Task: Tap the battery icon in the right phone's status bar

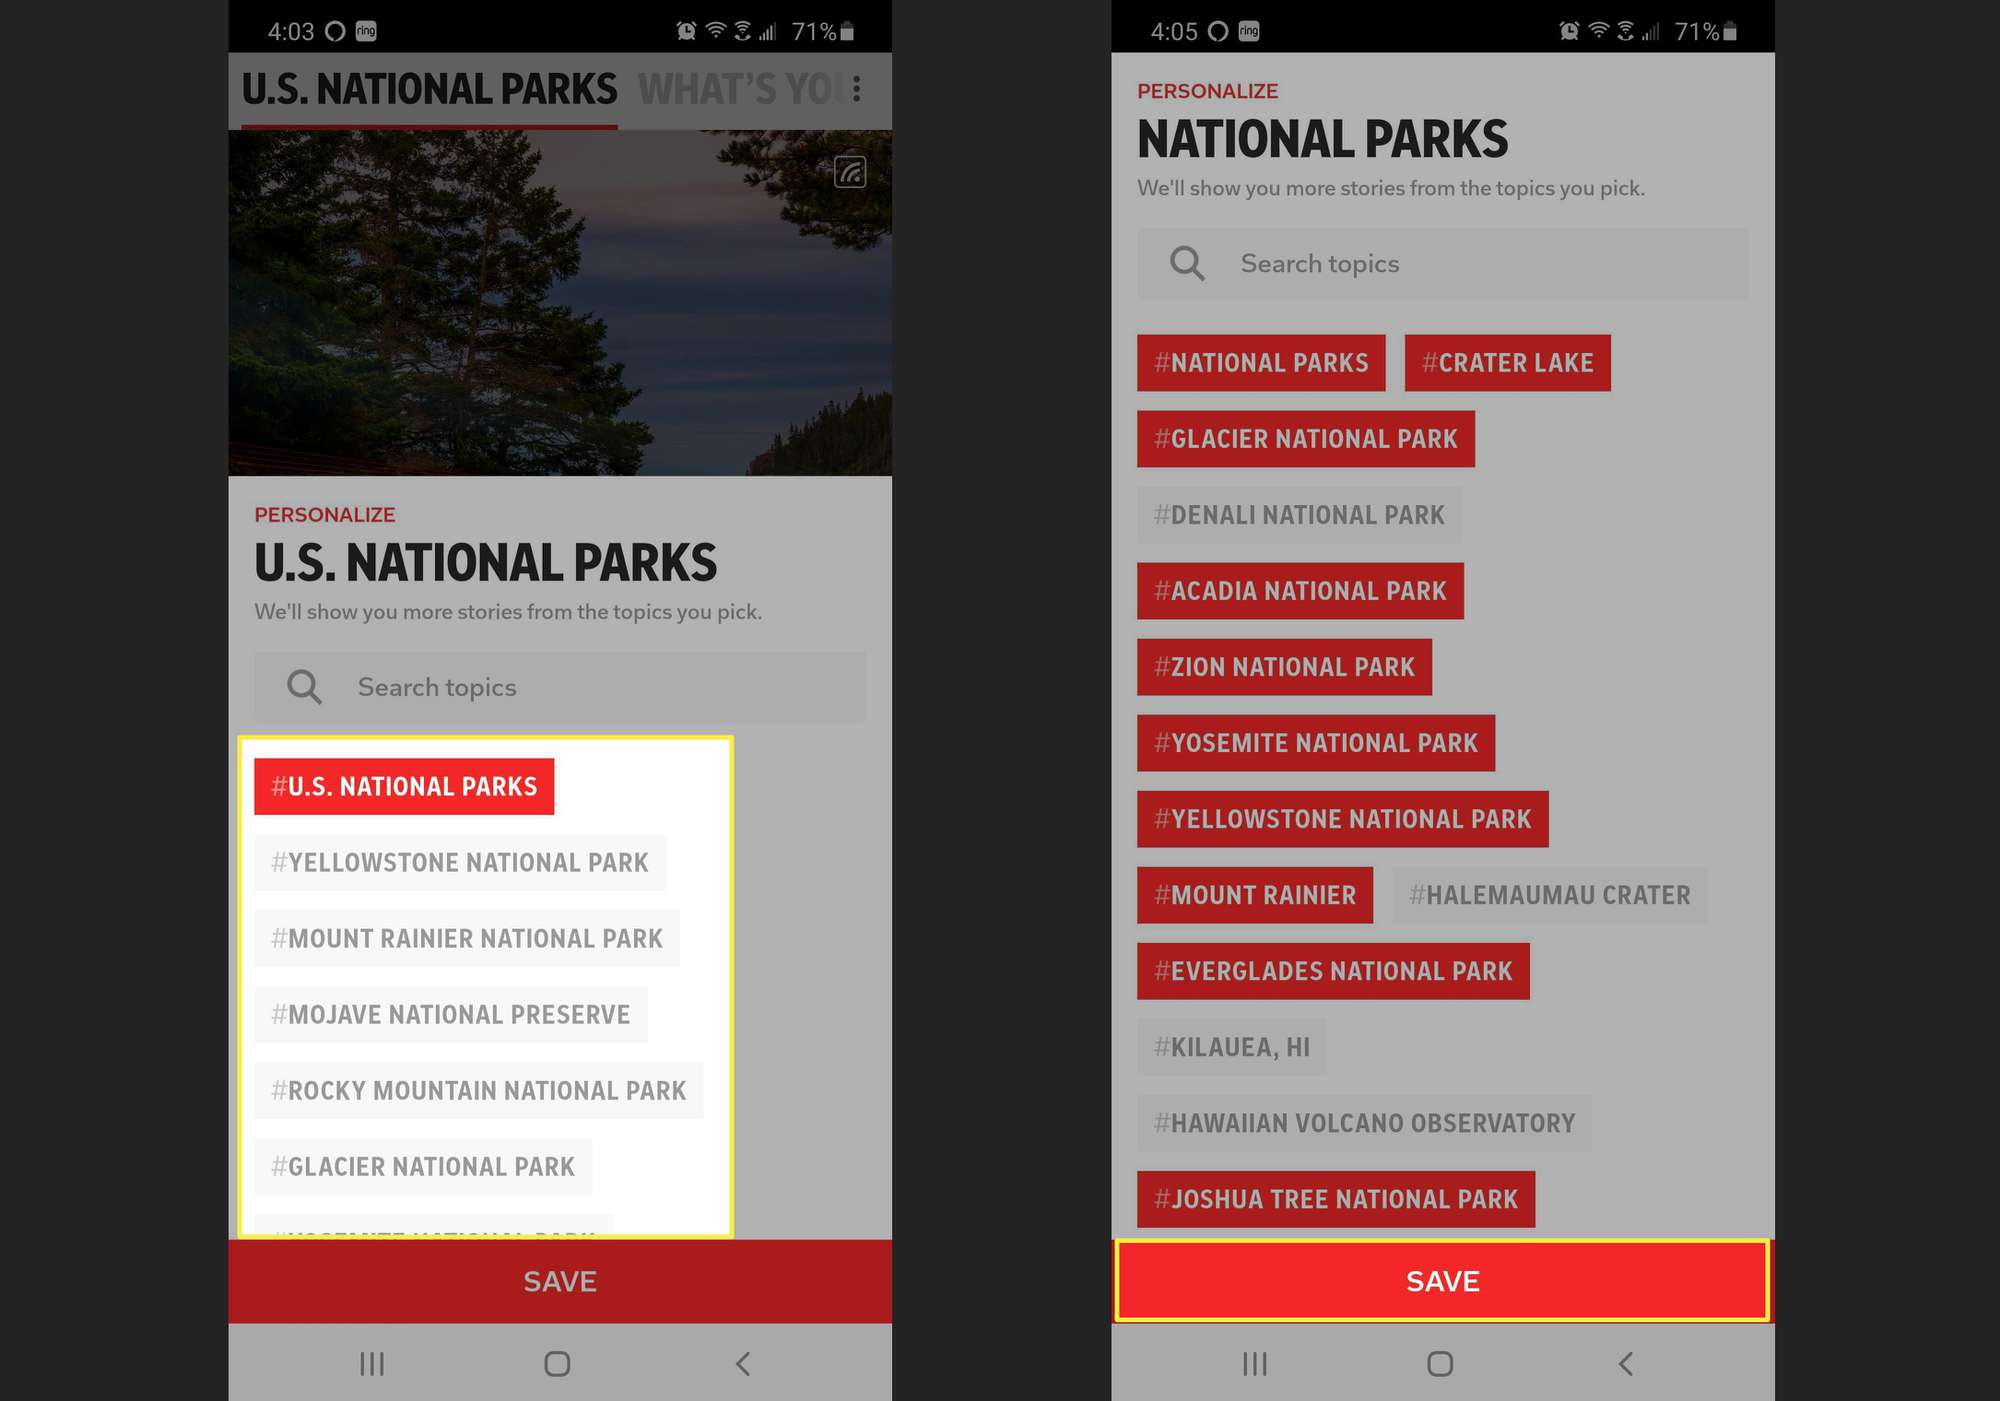Action: (x=1730, y=31)
